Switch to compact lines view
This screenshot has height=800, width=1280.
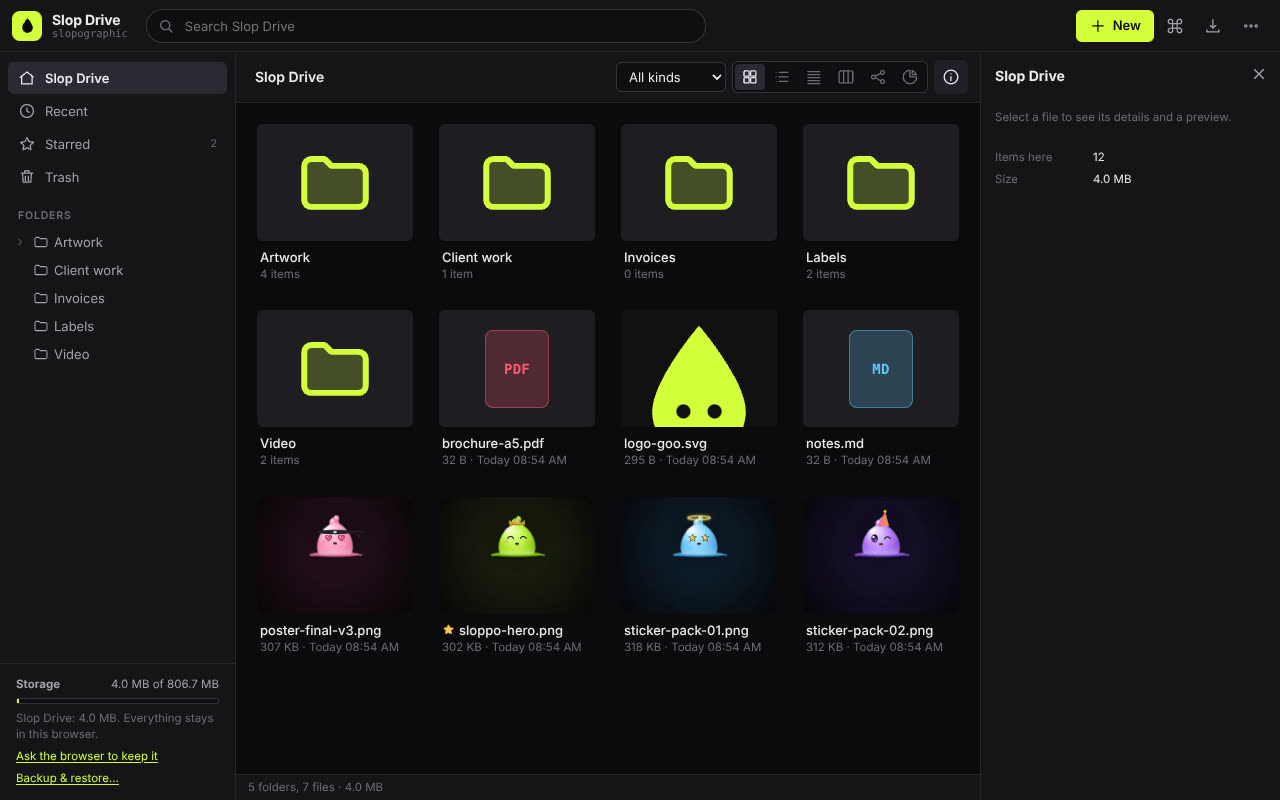click(814, 77)
